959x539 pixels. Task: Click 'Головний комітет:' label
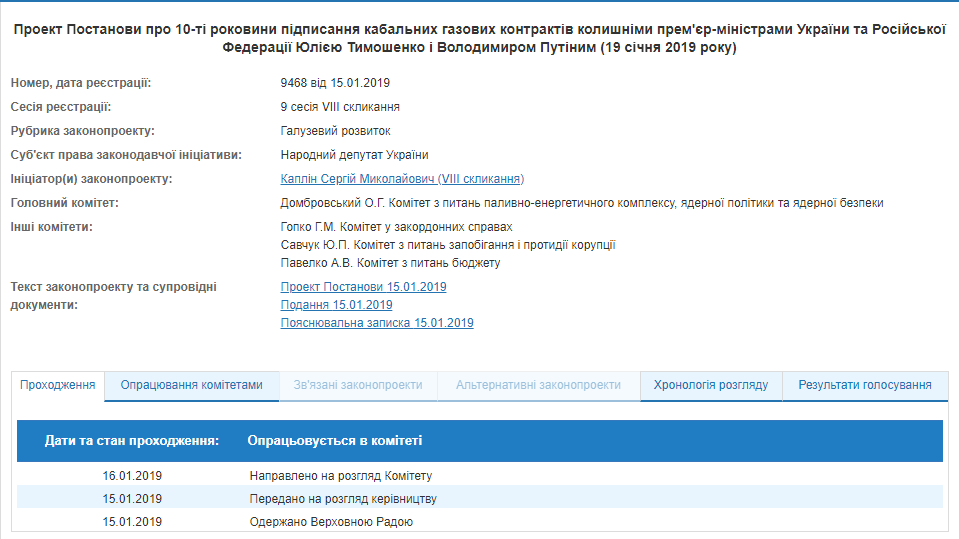tap(64, 203)
